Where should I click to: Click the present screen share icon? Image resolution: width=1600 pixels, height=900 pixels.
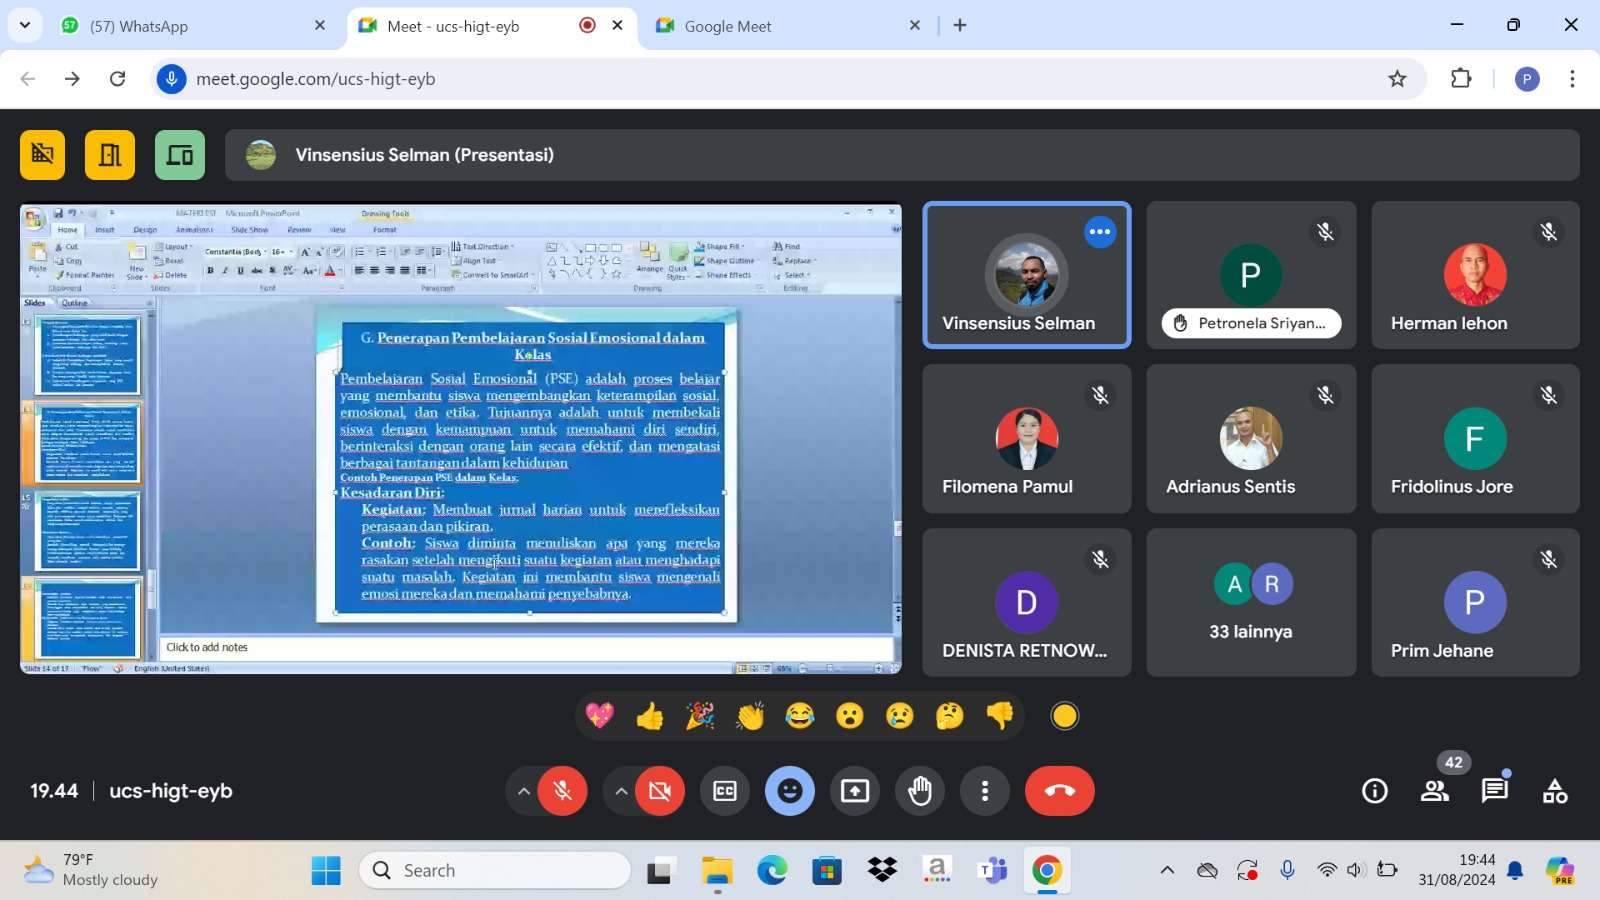[855, 791]
